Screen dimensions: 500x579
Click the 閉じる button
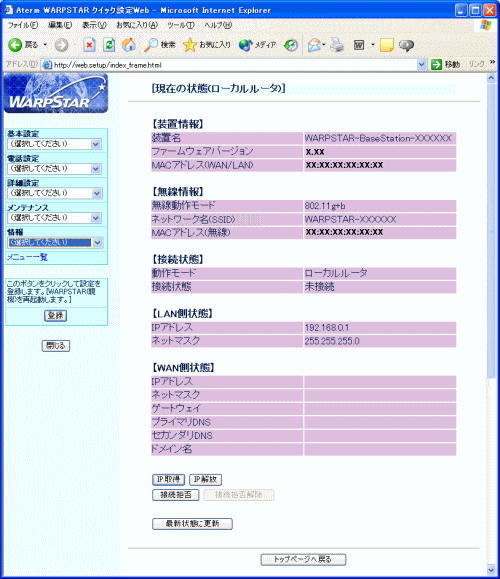pyautogui.click(x=56, y=346)
